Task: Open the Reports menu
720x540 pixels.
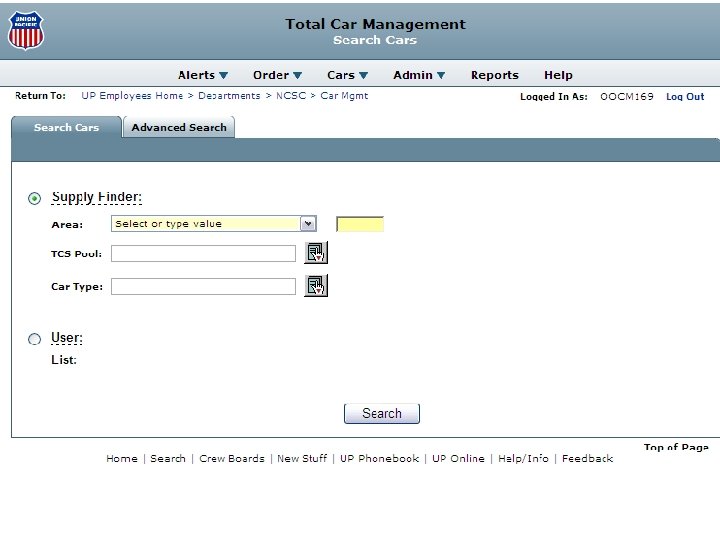Action: point(495,75)
